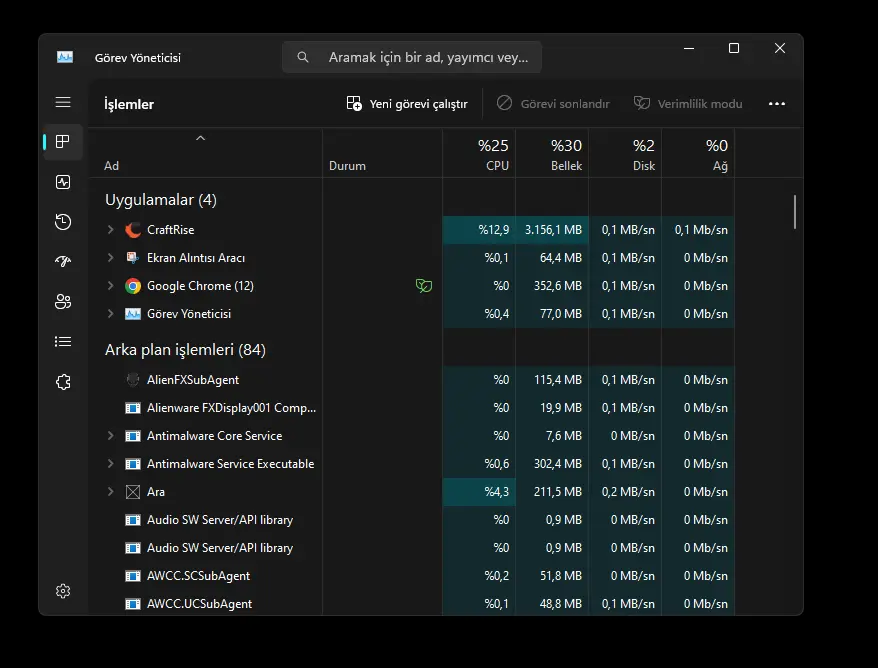Open the hamburger navigation menu
Screen dimensions: 878x668
tap(63, 102)
